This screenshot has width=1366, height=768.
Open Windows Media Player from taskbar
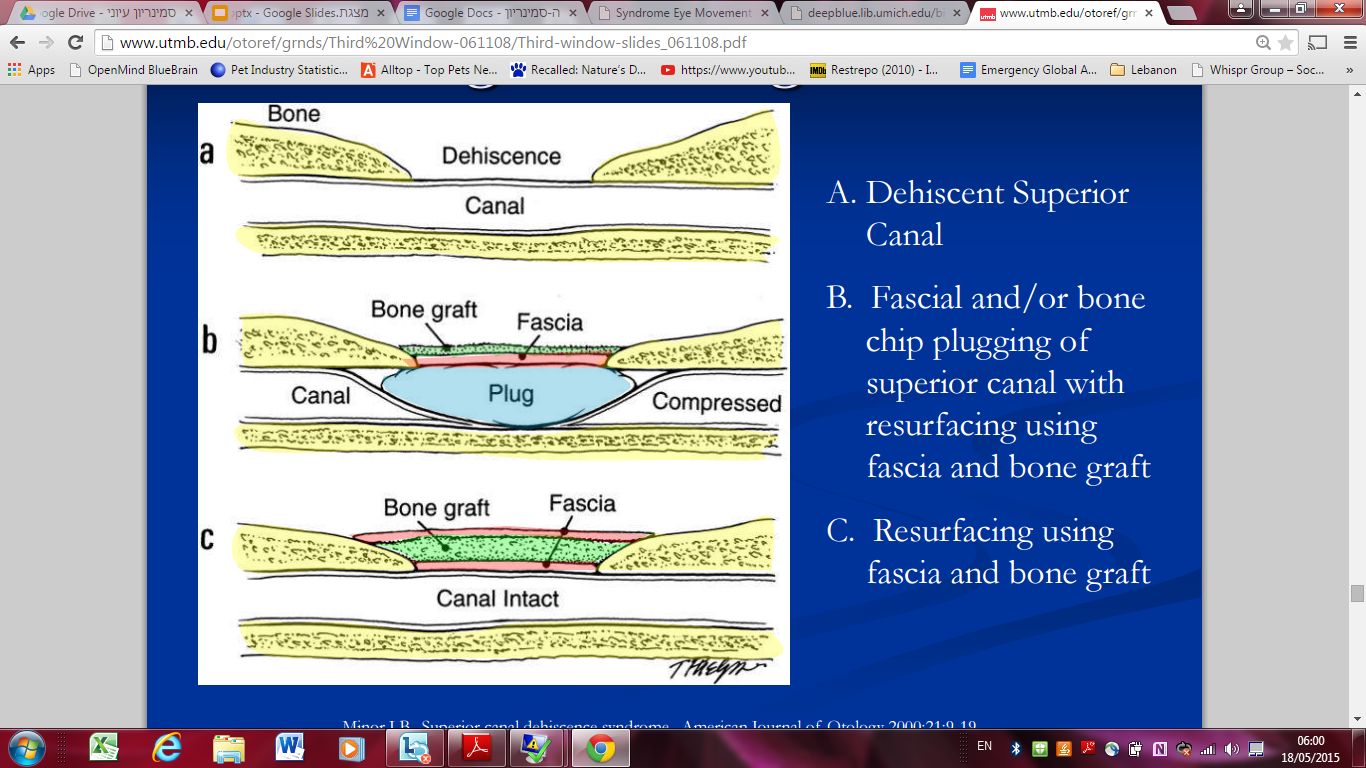pos(351,748)
